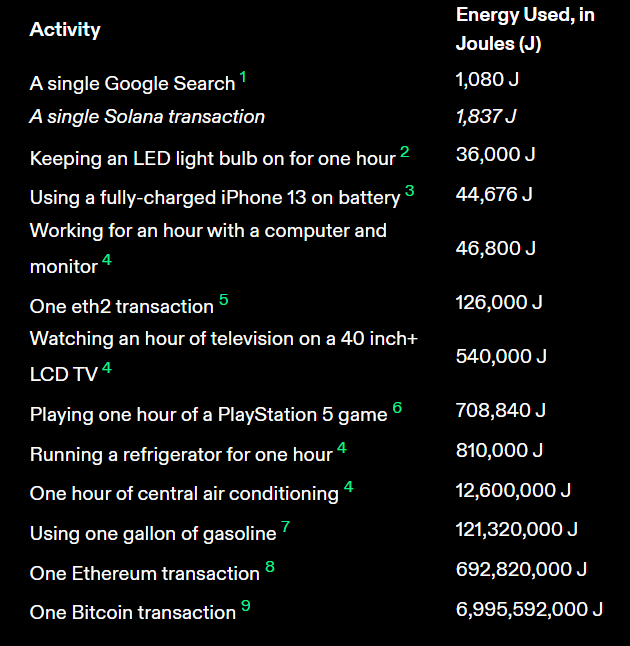The width and height of the screenshot is (630, 646).
Task: Click footnote 5 beside eth2 transaction
Action: click(x=223, y=300)
